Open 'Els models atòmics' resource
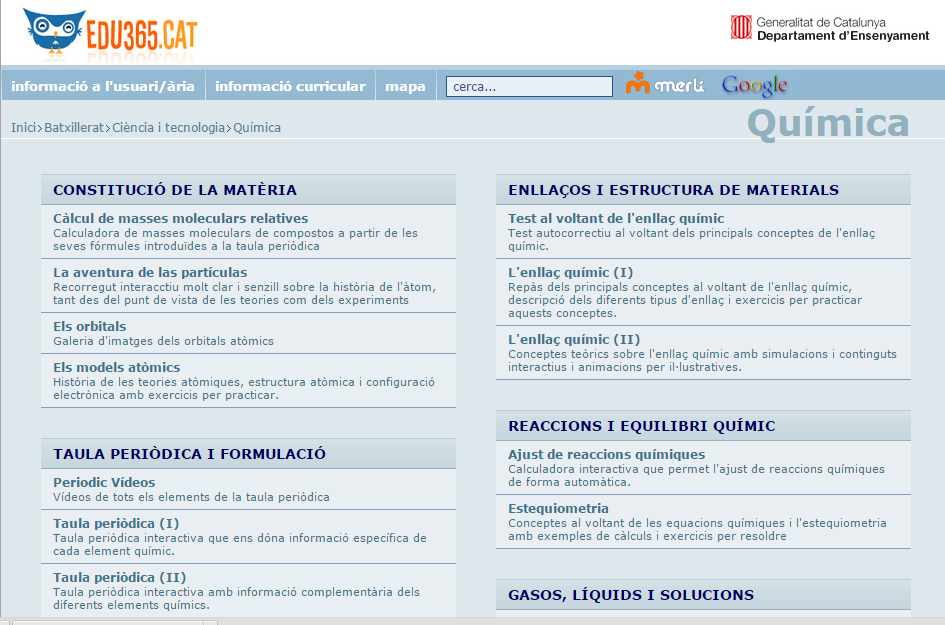This screenshot has width=945, height=625. click(x=116, y=367)
